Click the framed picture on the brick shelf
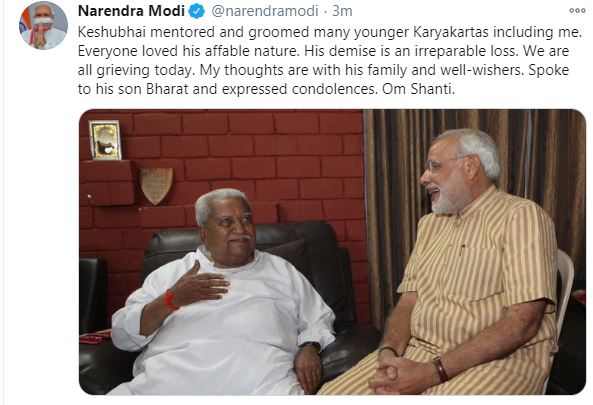This screenshot has height=405, width=593. (106, 140)
